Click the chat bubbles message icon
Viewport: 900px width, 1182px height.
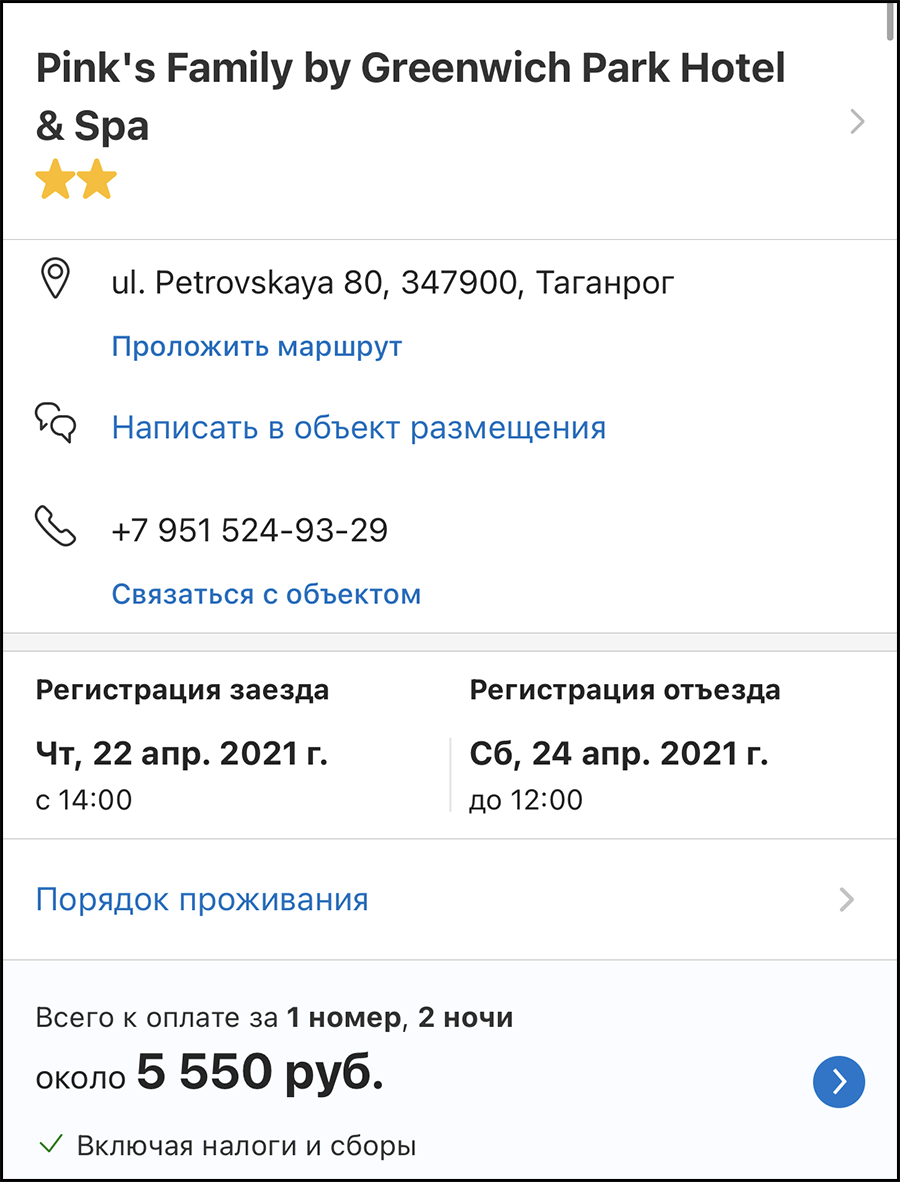[x=56, y=422]
